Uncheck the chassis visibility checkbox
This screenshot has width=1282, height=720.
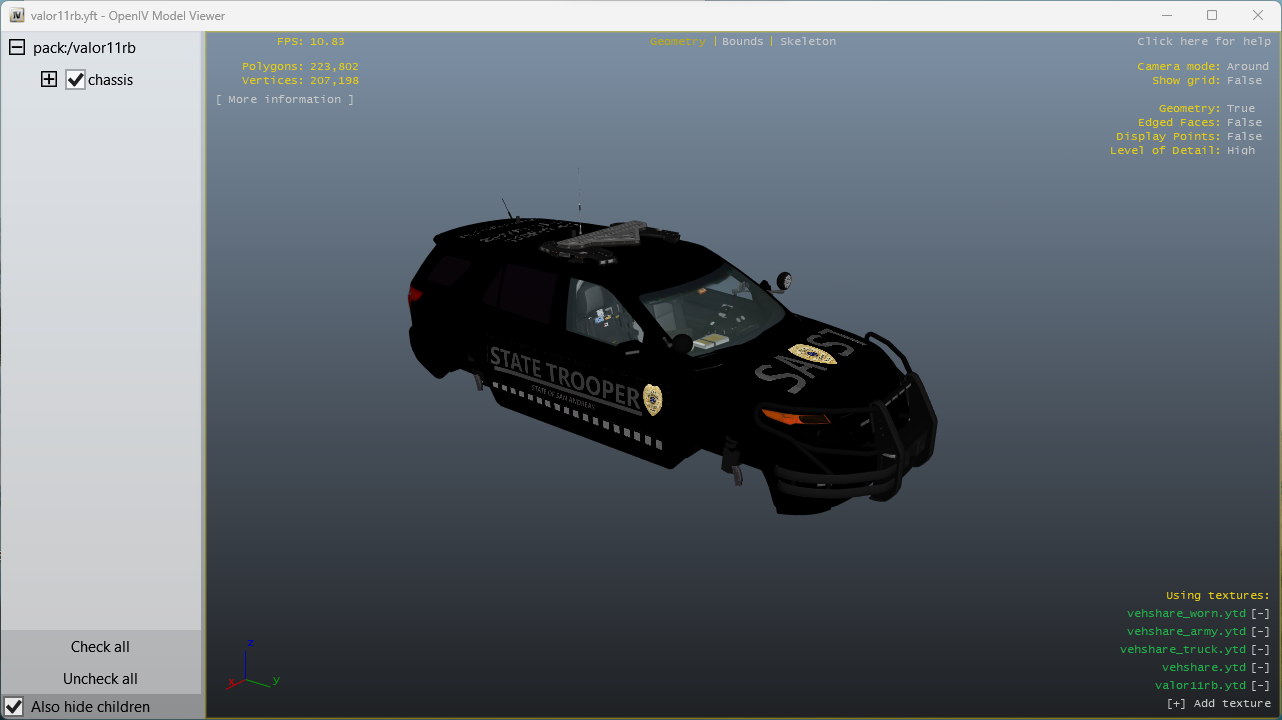tap(76, 80)
